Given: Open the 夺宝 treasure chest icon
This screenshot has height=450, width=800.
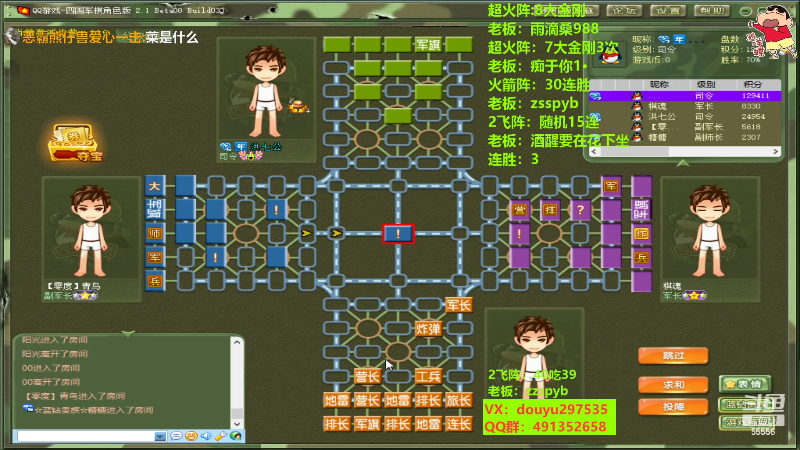Looking at the screenshot, I should pyautogui.click(x=75, y=142).
